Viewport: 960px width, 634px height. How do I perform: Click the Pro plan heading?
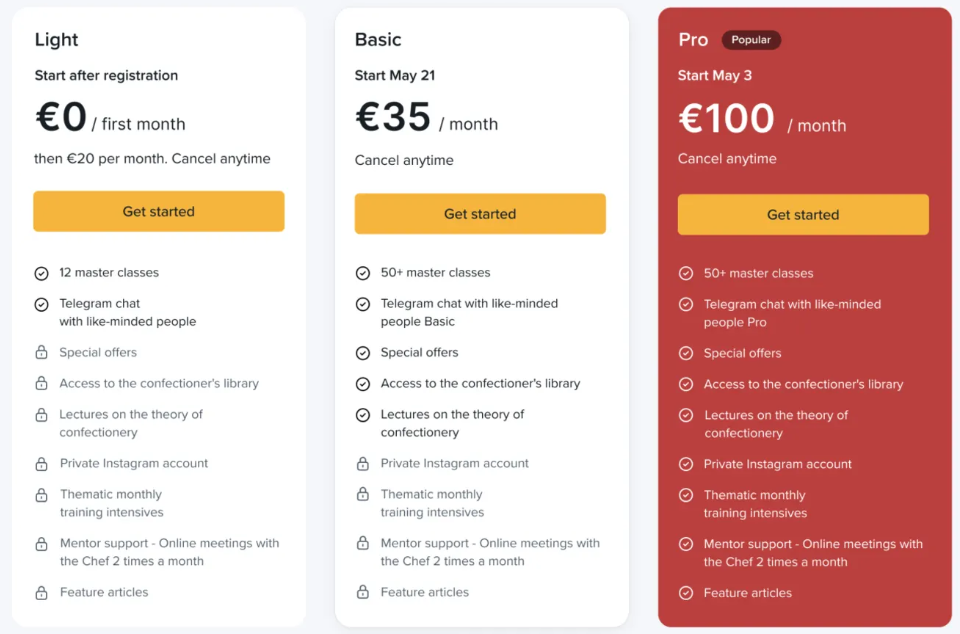(693, 40)
